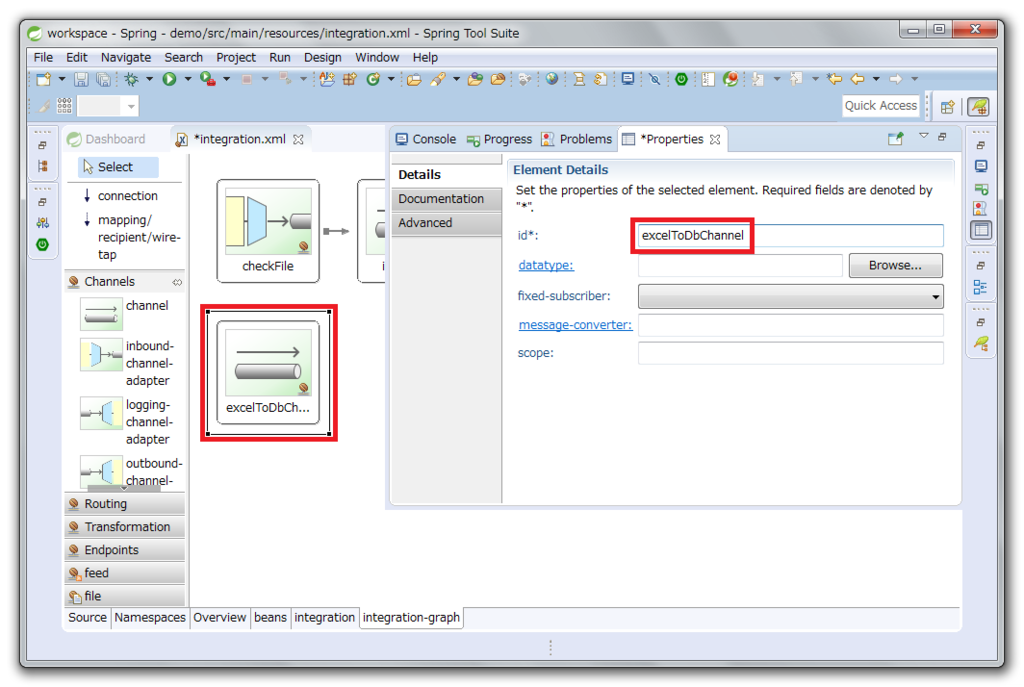Click the Save All toolbar icon
Image resolution: width=1024 pixels, height=687 pixels.
click(x=103, y=80)
